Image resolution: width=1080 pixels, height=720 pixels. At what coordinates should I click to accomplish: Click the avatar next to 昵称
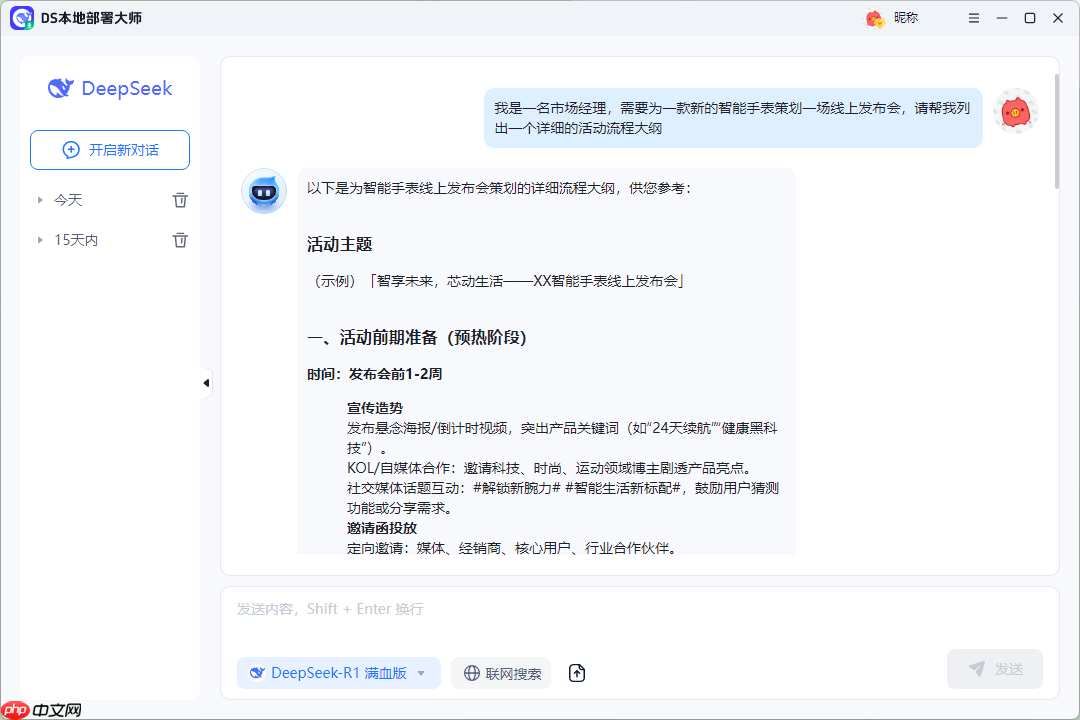click(873, 17)
